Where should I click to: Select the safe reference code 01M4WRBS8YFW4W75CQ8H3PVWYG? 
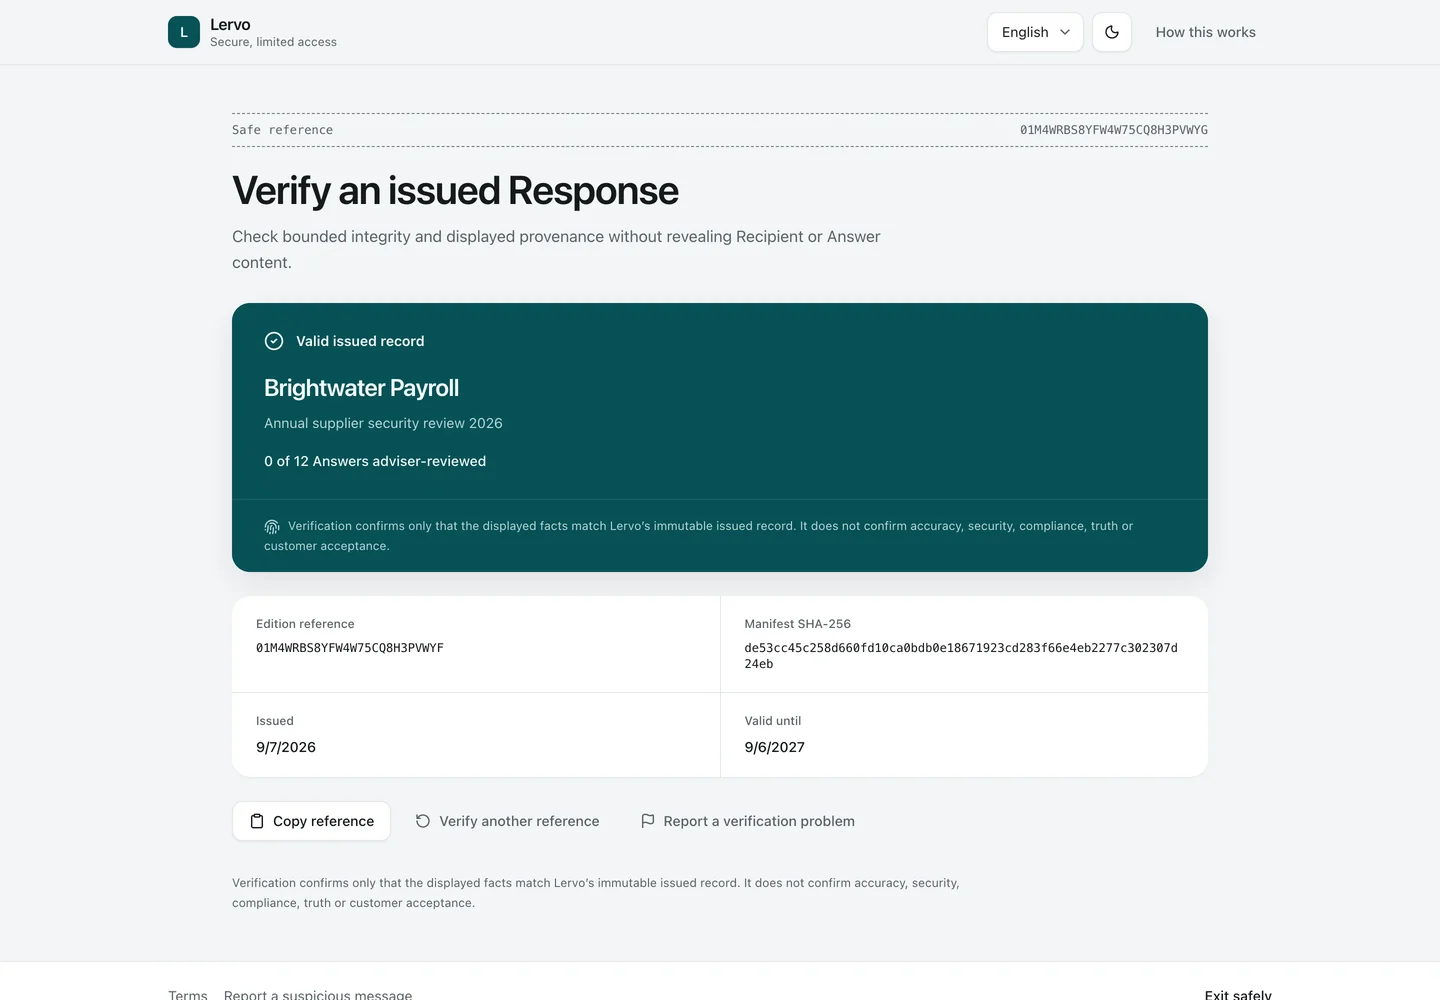[x=1114, y=130]
